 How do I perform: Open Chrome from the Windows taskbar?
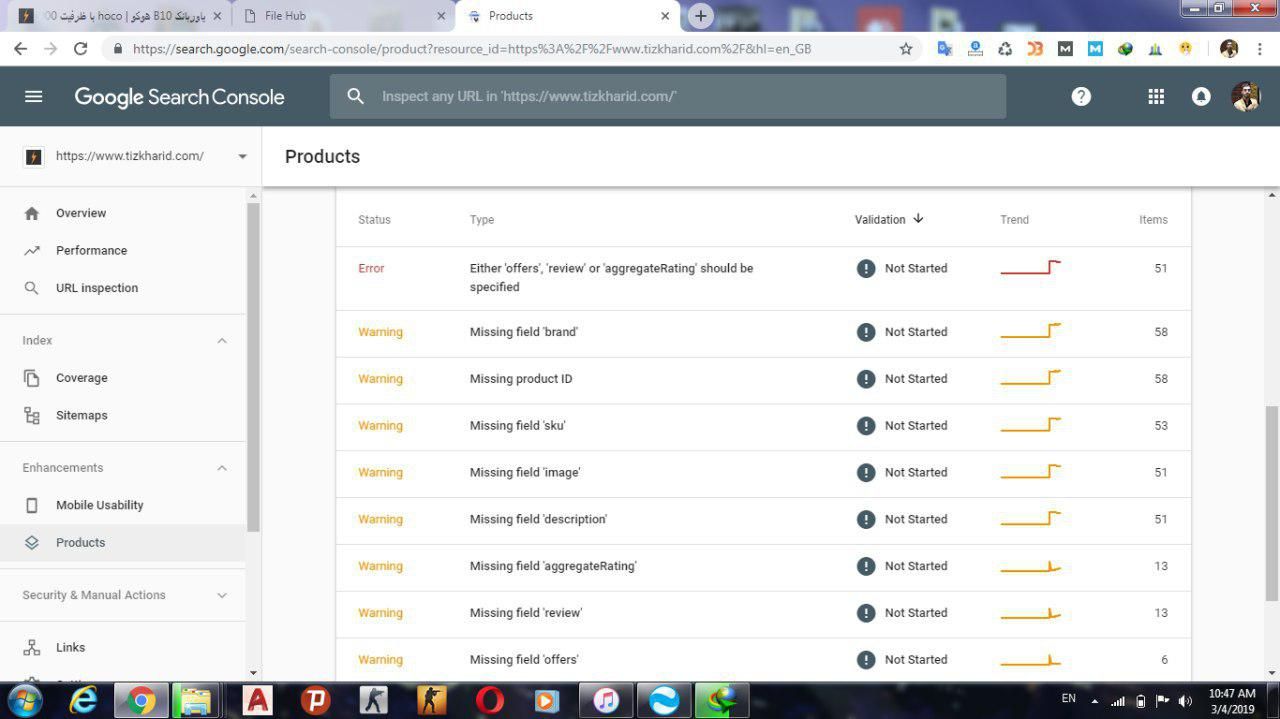(x=141, y=700)
